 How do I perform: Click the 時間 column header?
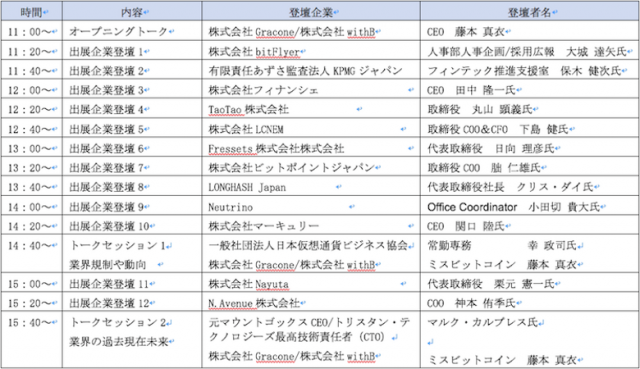tap(32, 11)
